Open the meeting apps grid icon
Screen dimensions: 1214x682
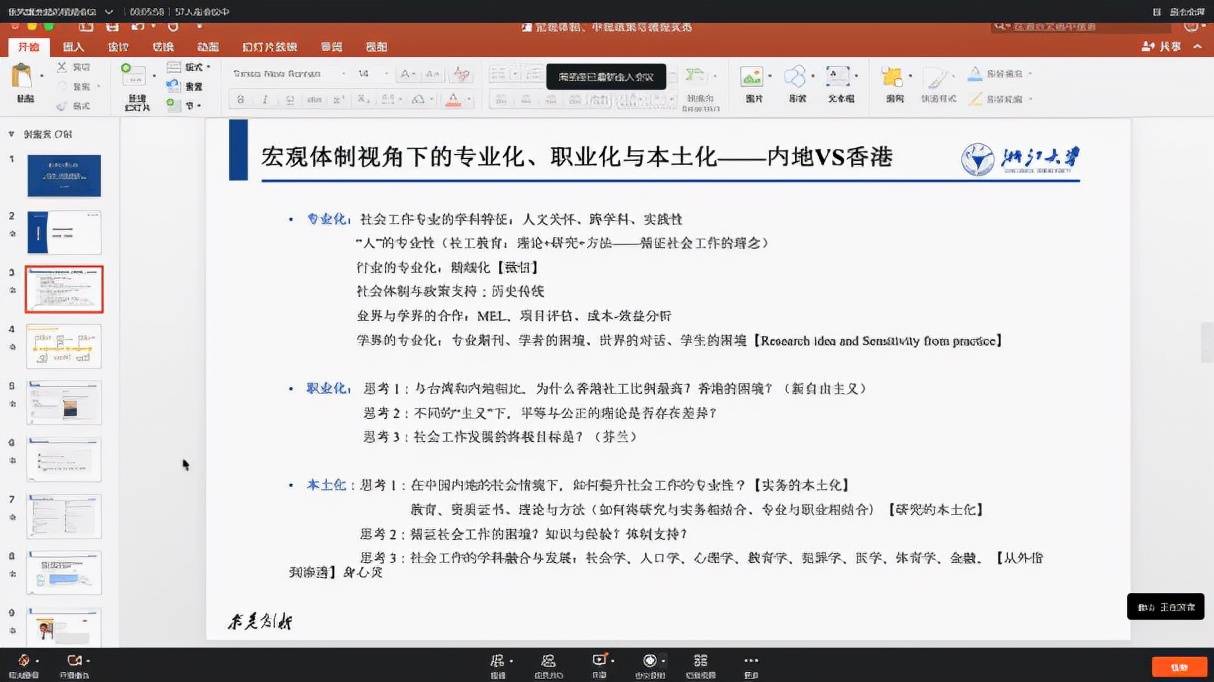point(700,660)
